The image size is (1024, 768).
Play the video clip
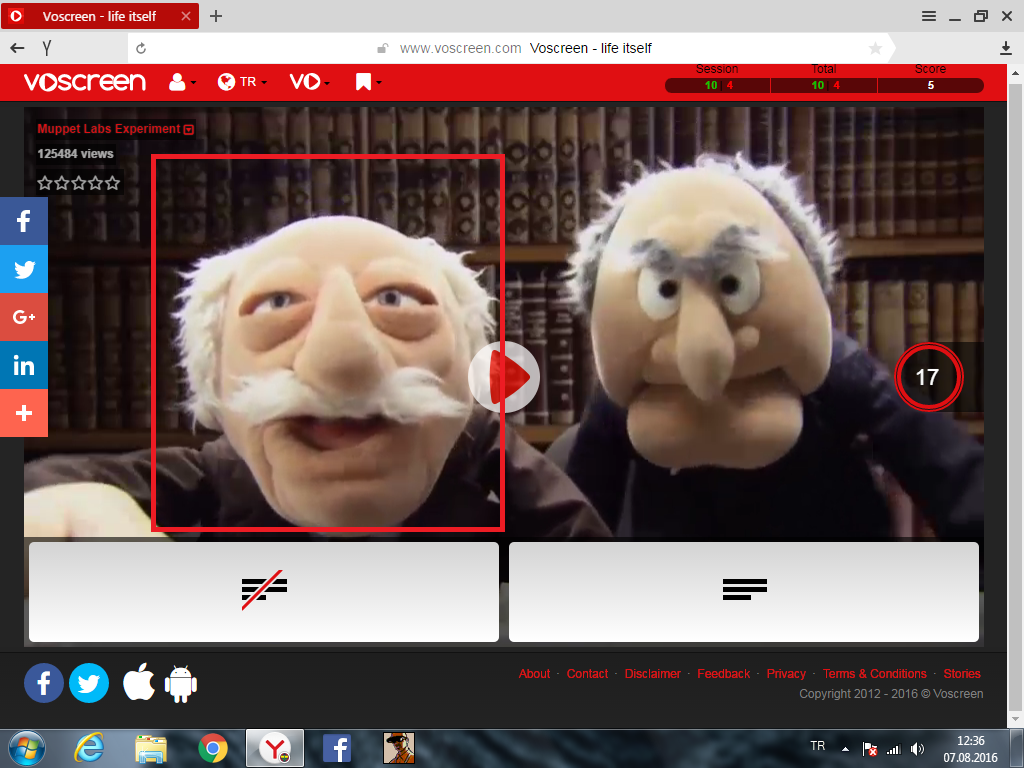click(x=504, y=377)
